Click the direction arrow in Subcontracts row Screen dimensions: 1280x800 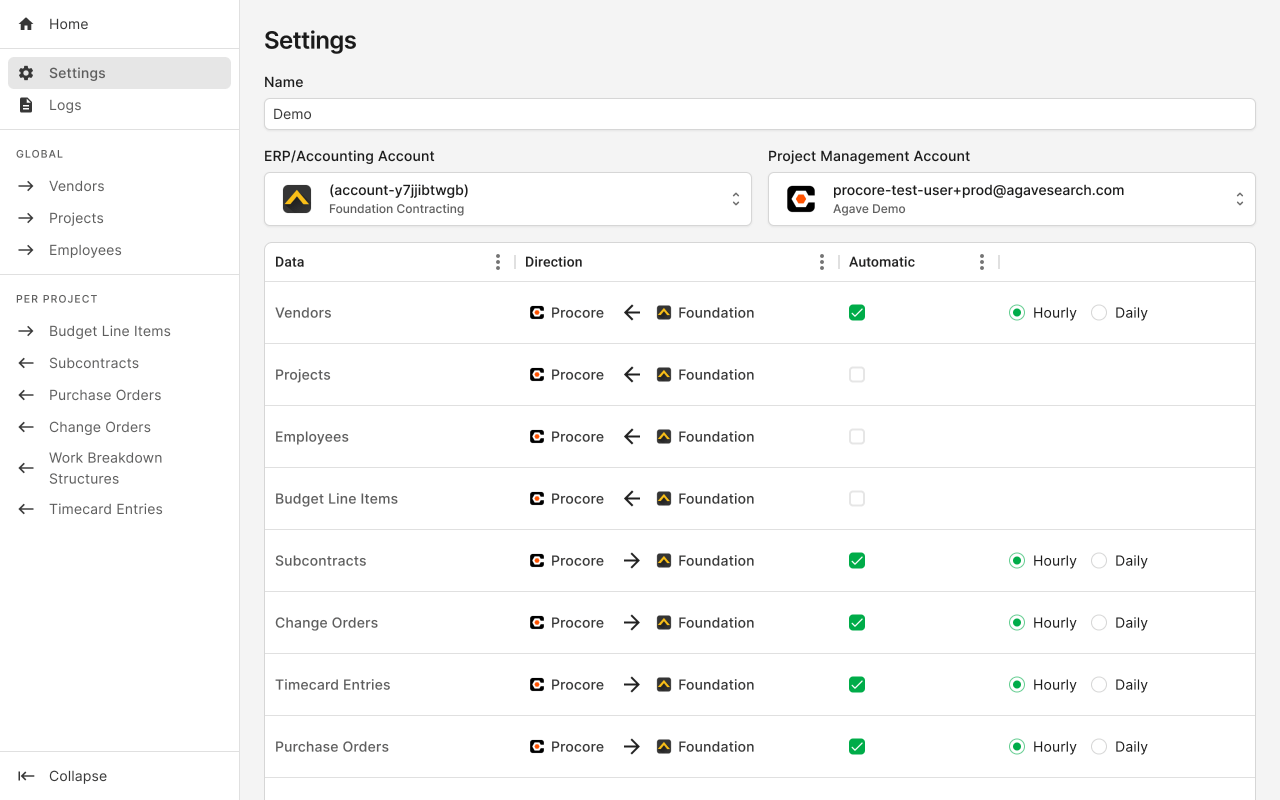click(x=631, y=561)
